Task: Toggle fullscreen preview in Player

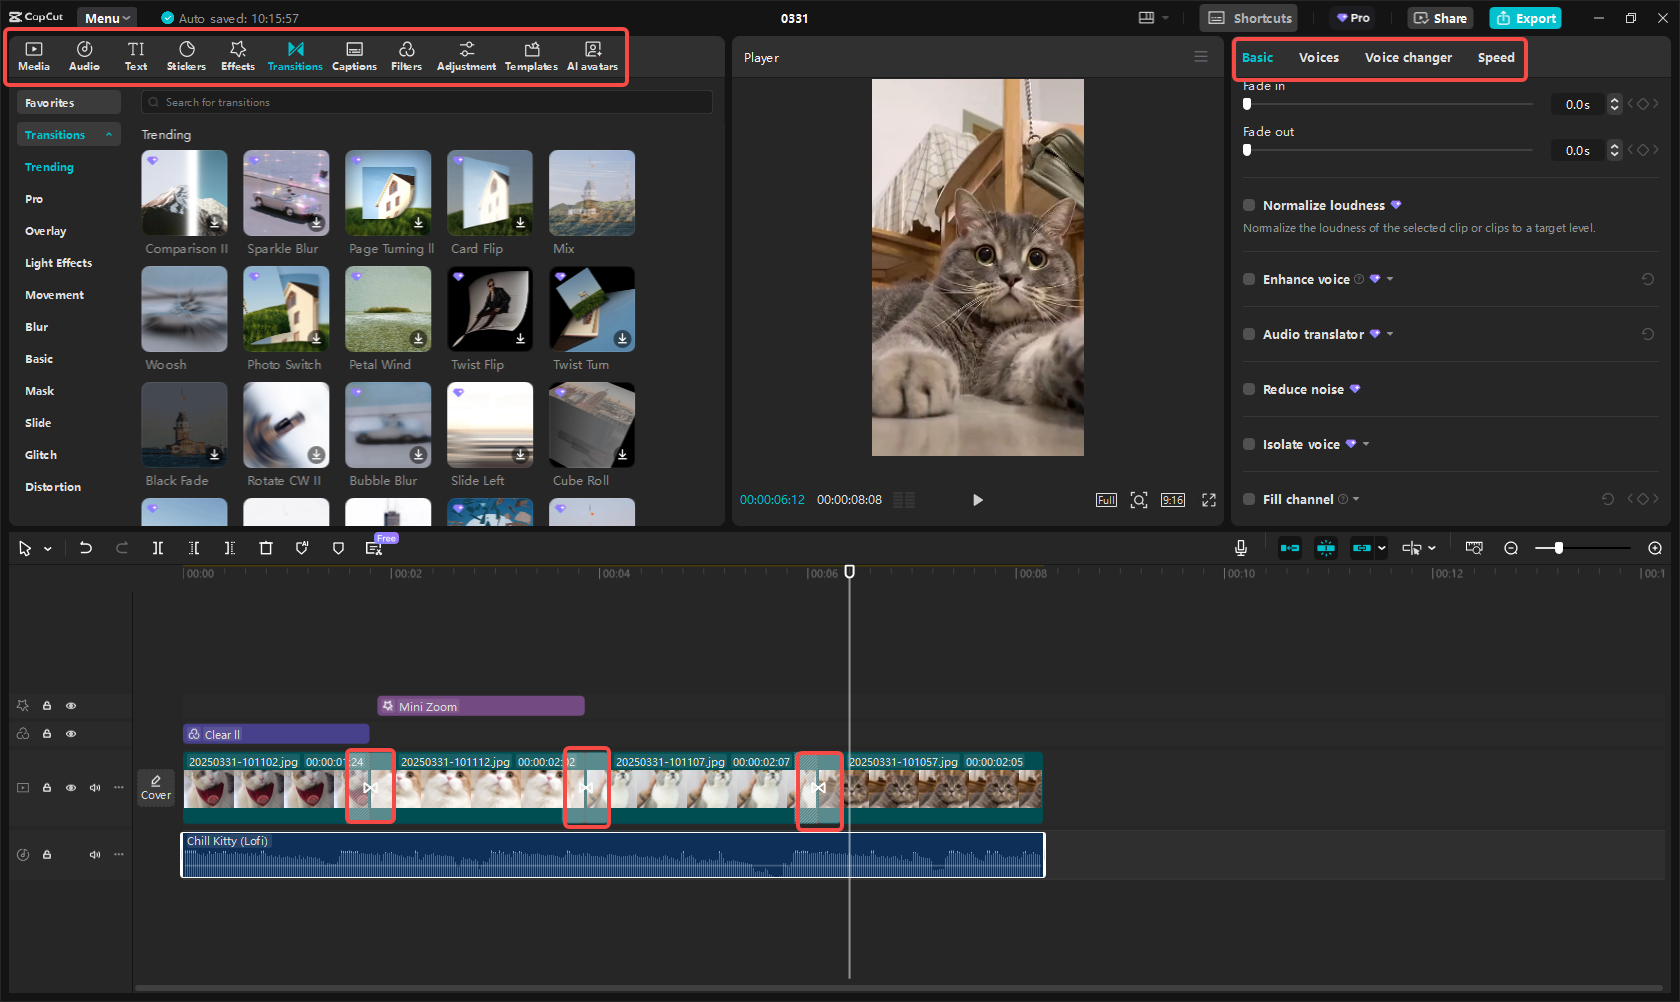Action: (1208, 500)
